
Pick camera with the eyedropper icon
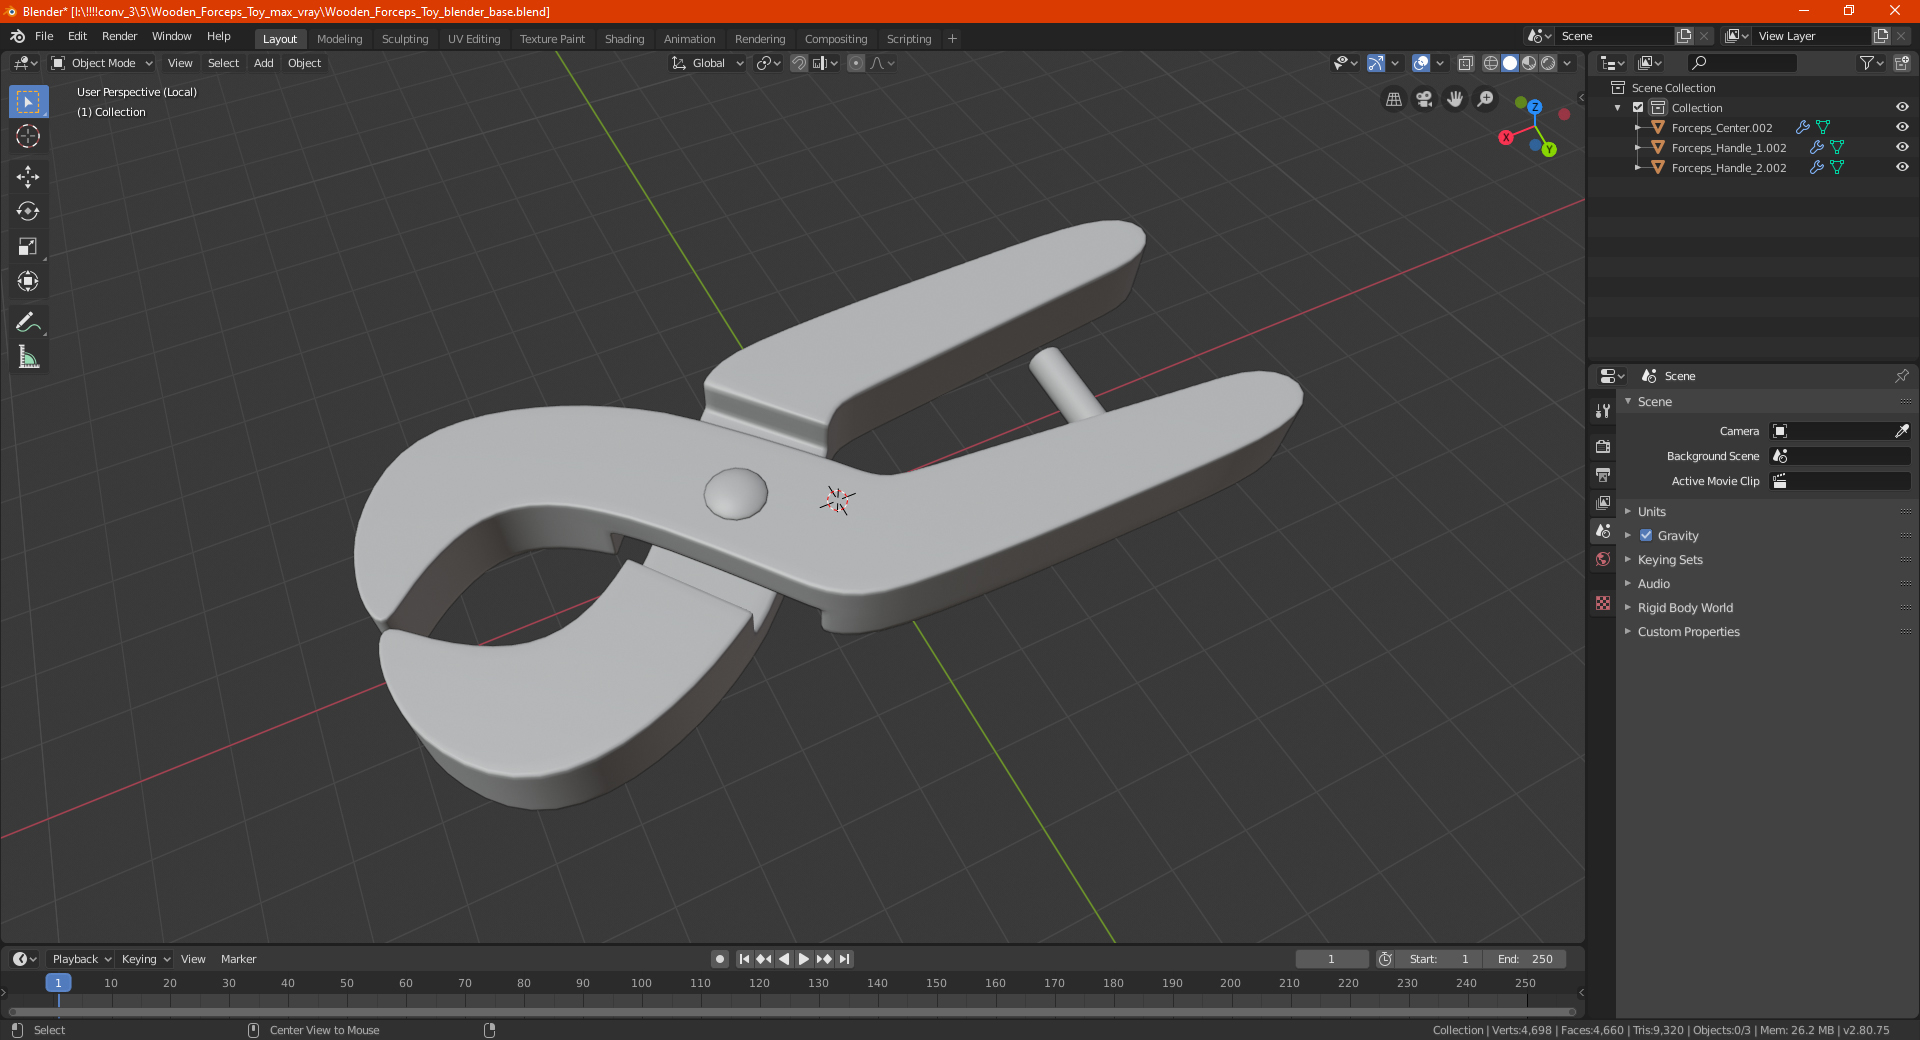[1901, 431]
